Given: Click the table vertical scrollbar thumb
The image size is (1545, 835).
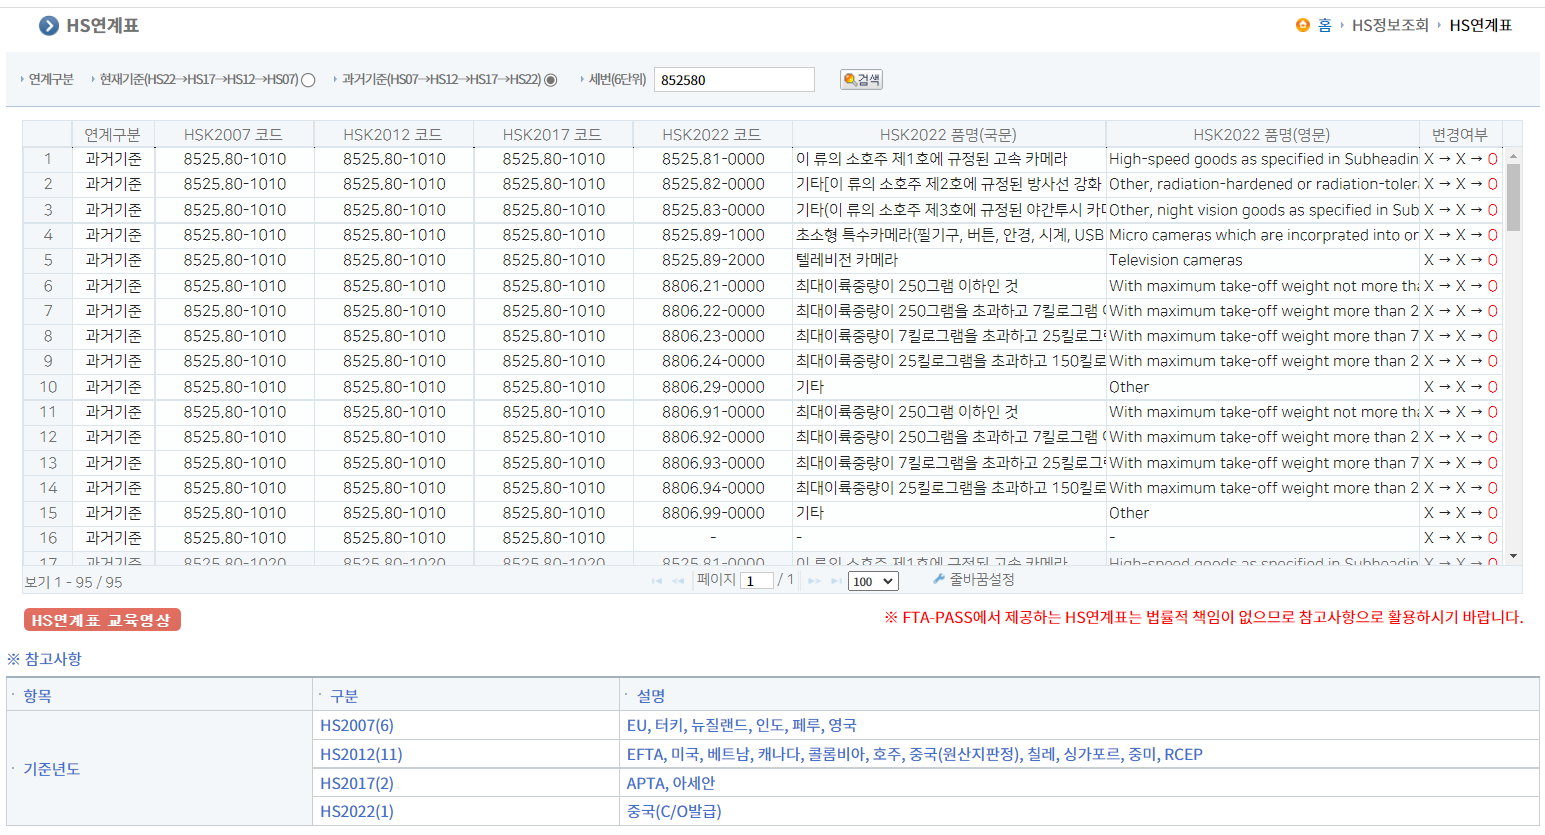Looking at the screenshot, I should tap(1513, 197).
